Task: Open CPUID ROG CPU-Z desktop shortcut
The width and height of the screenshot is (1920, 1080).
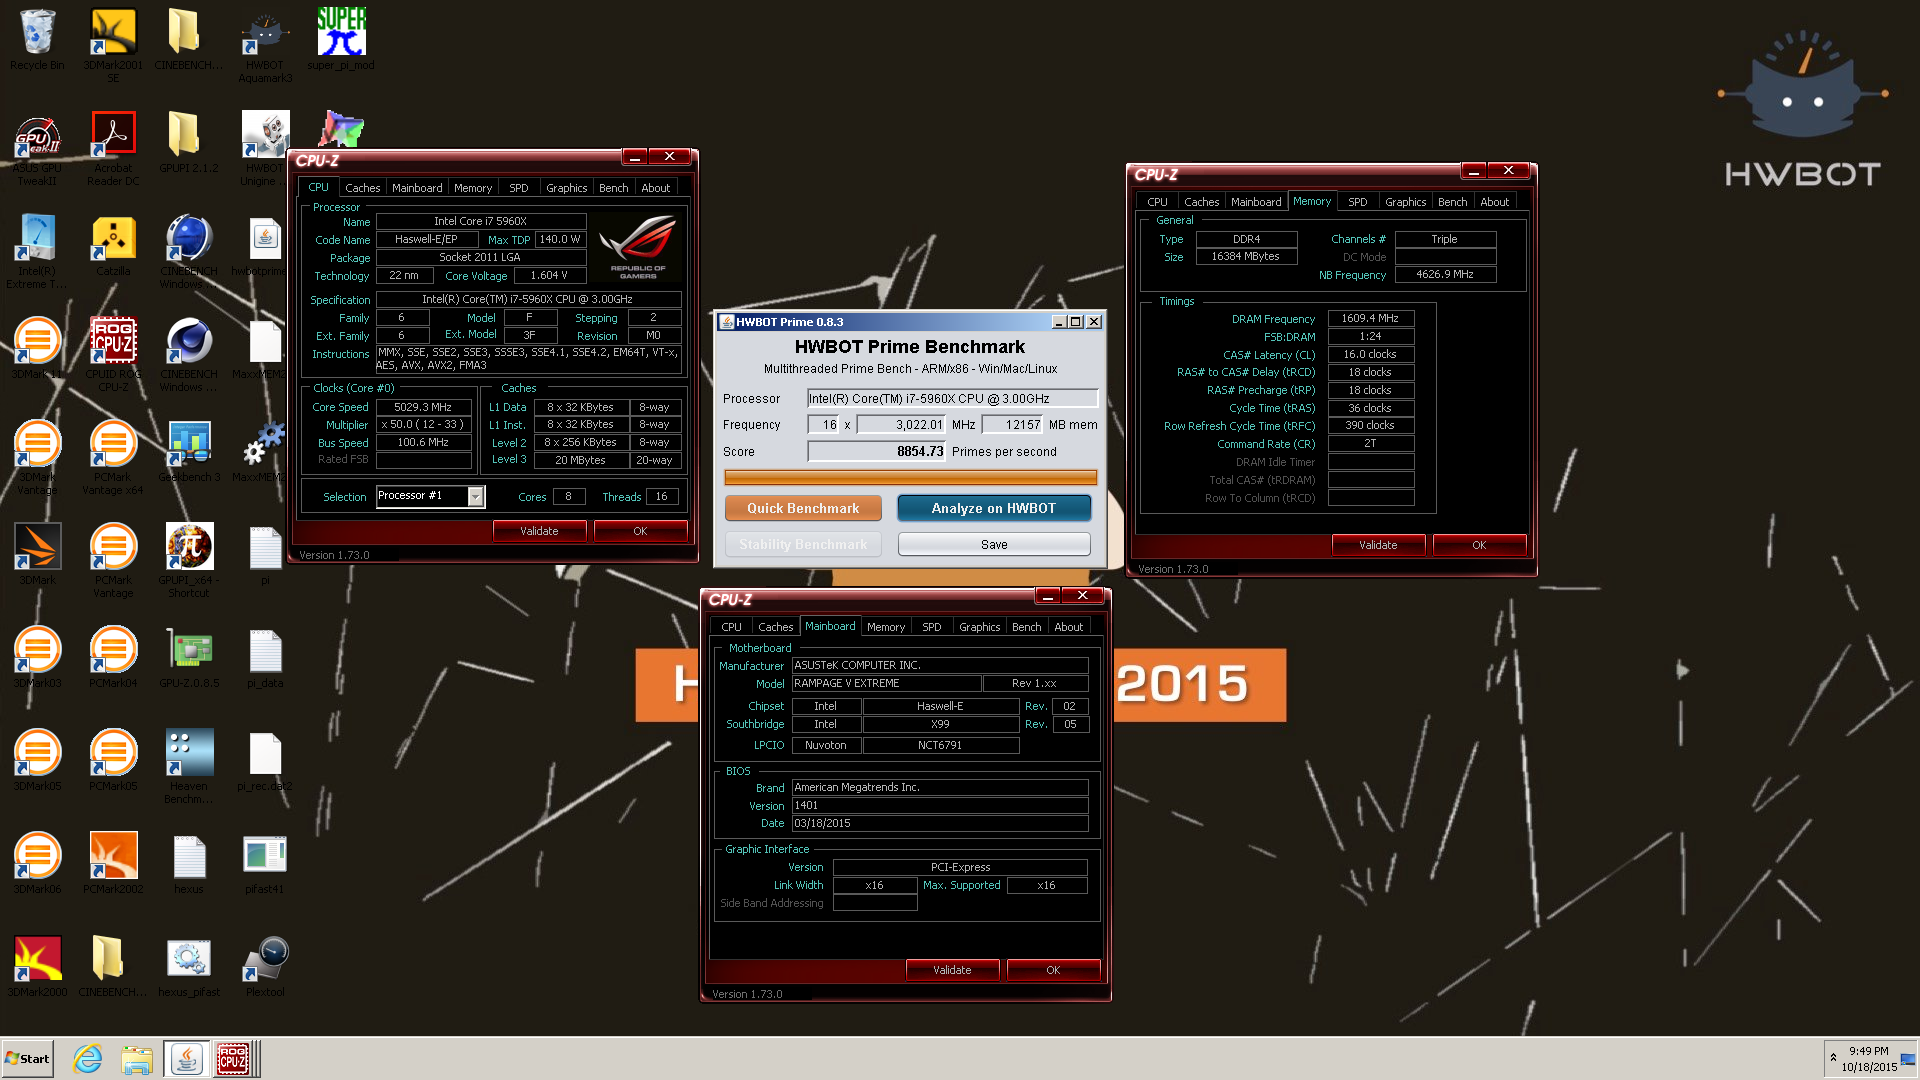Action: [113, 354]
